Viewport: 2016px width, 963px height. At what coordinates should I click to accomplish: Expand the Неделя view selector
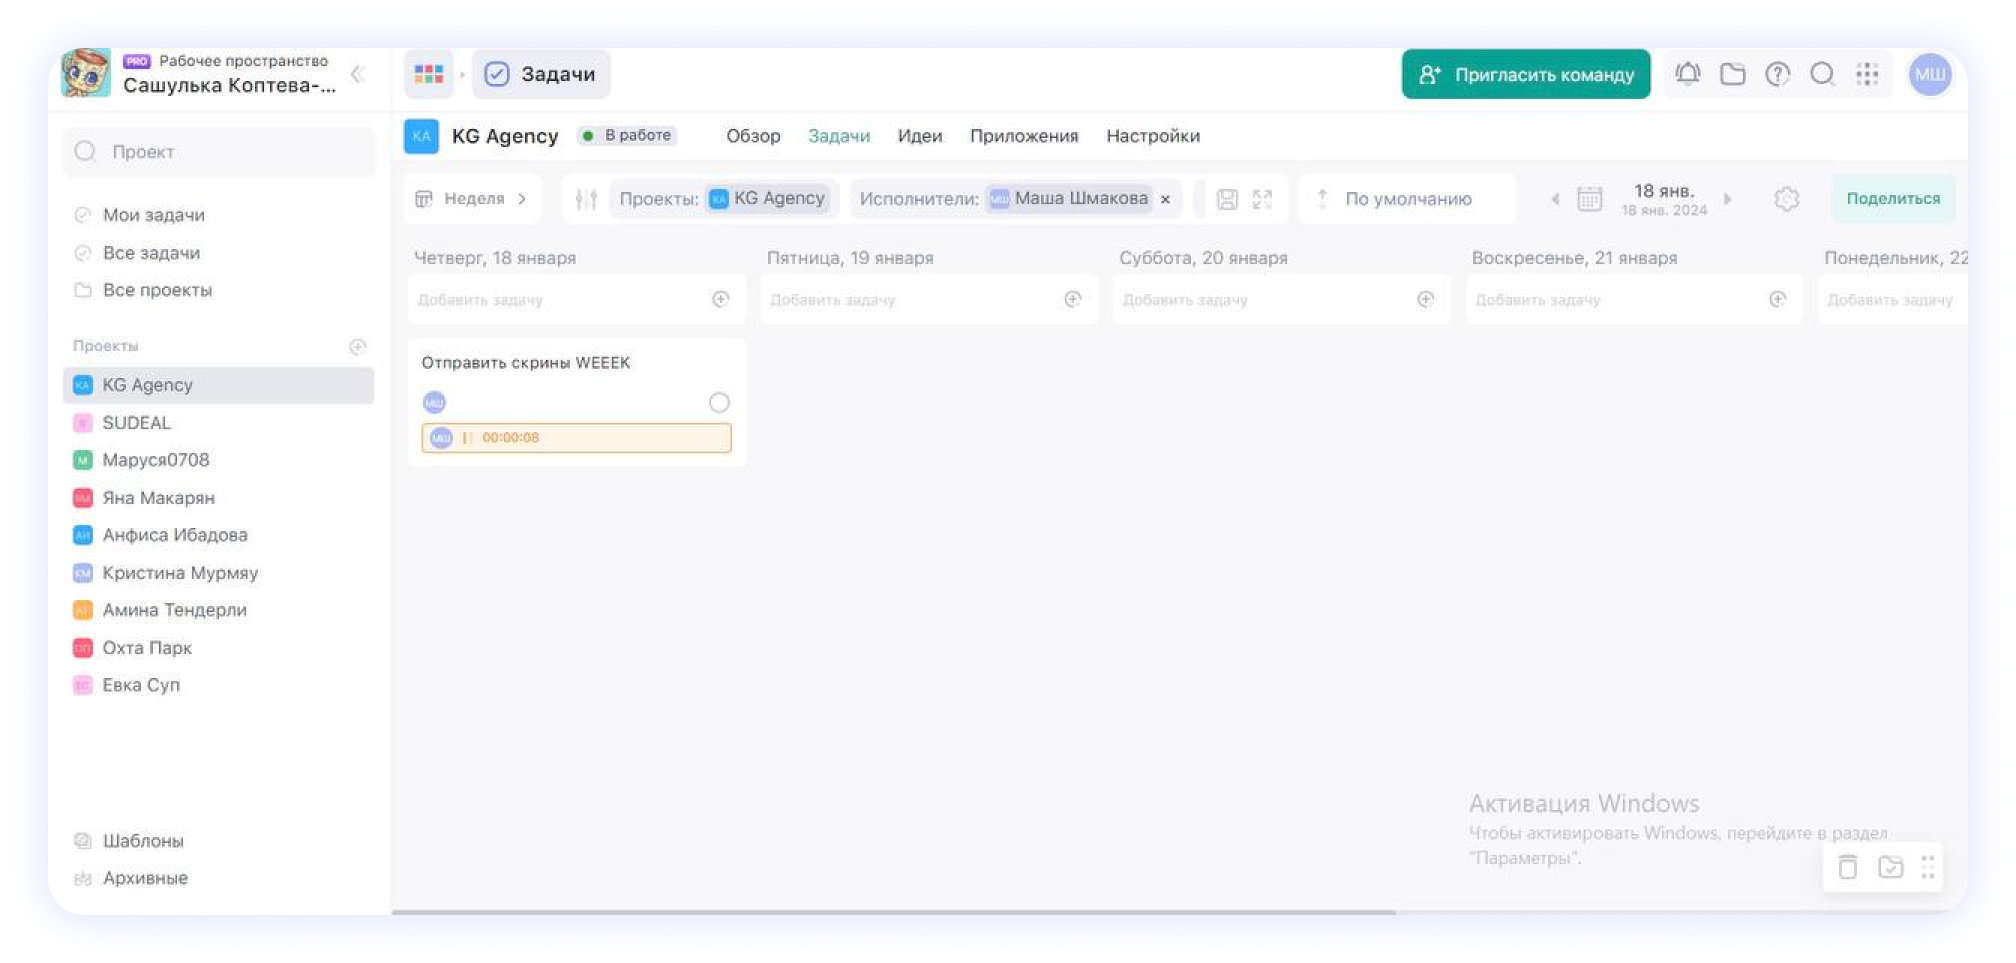tap(472, 199)
